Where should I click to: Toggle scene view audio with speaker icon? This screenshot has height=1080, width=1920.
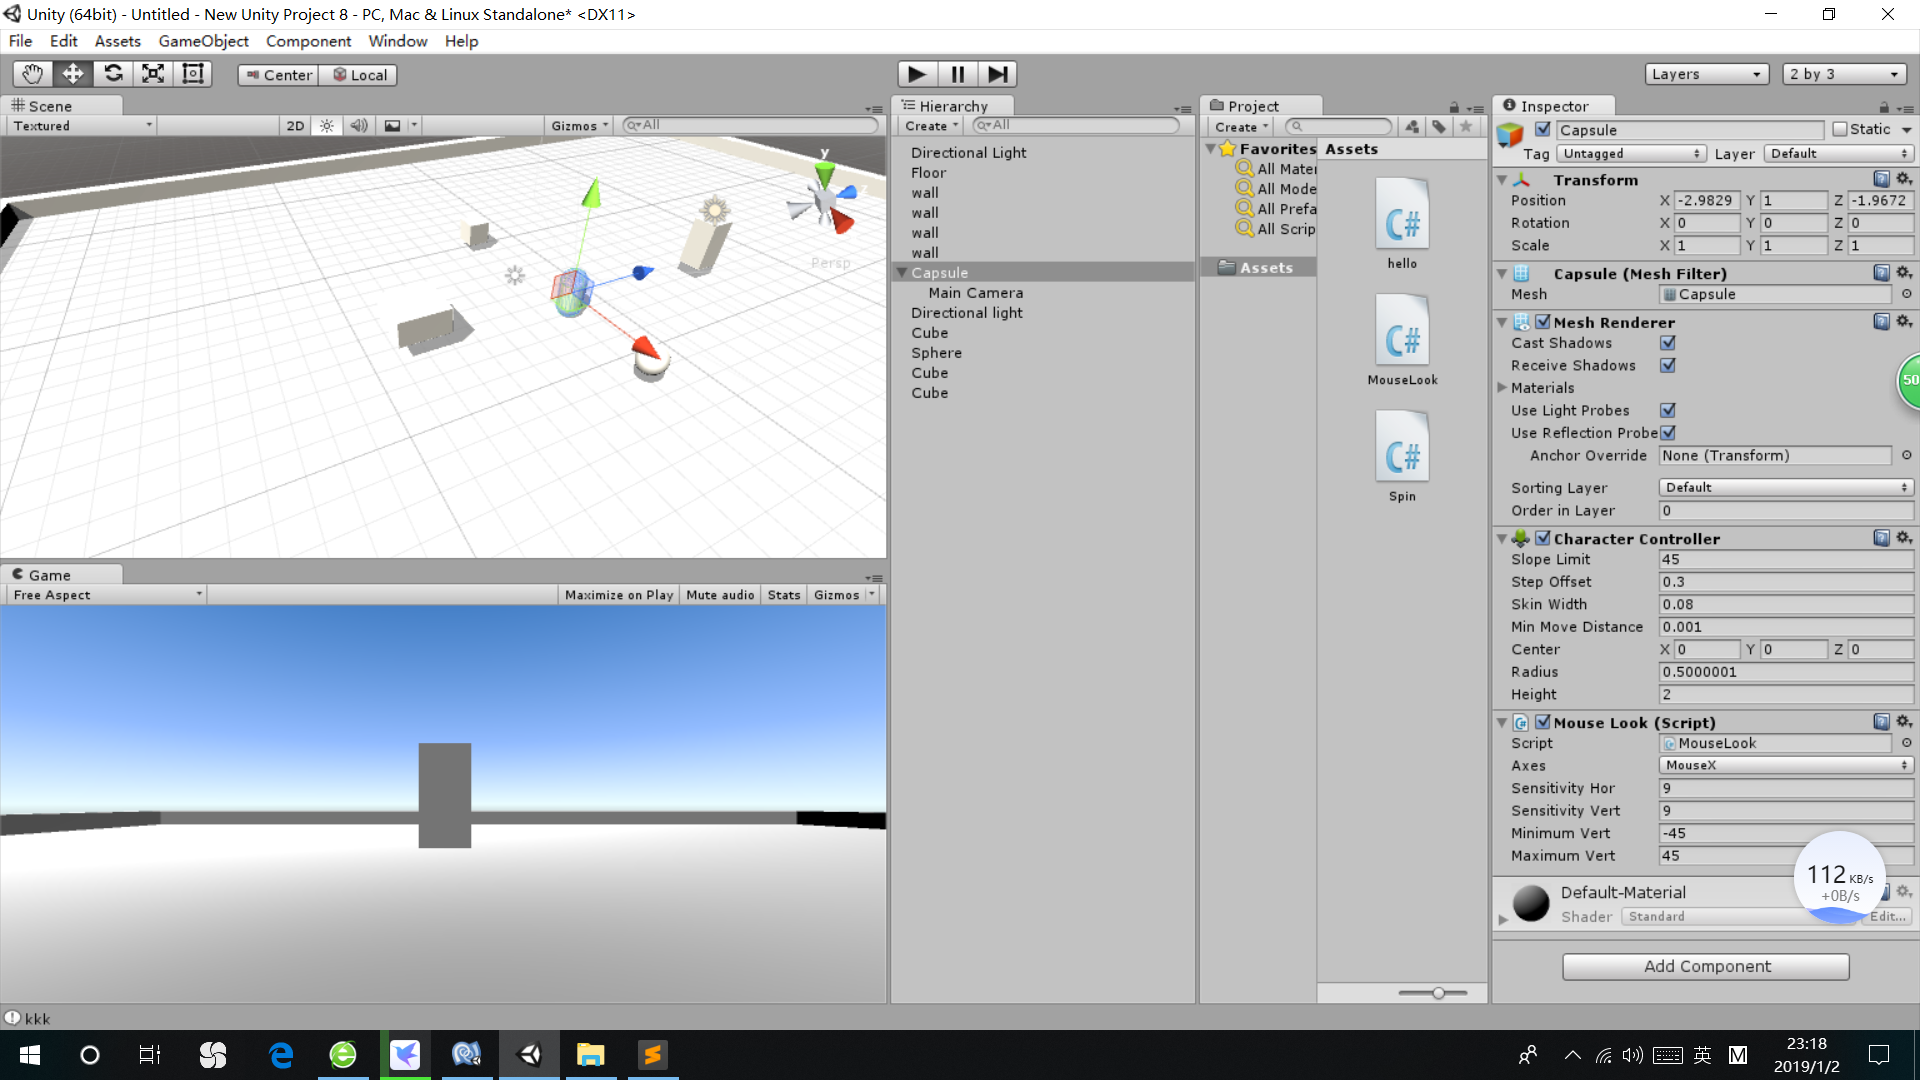pyautogui.click(x=359, y=125)
